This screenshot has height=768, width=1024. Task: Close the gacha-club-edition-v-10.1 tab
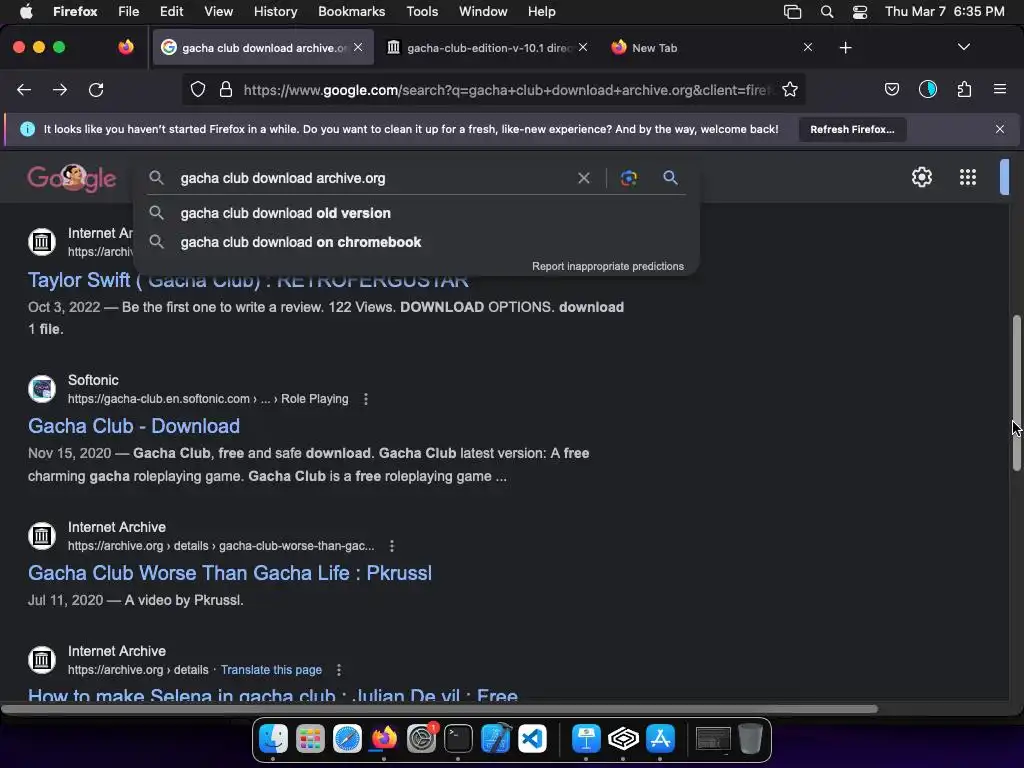click(583, 48)
